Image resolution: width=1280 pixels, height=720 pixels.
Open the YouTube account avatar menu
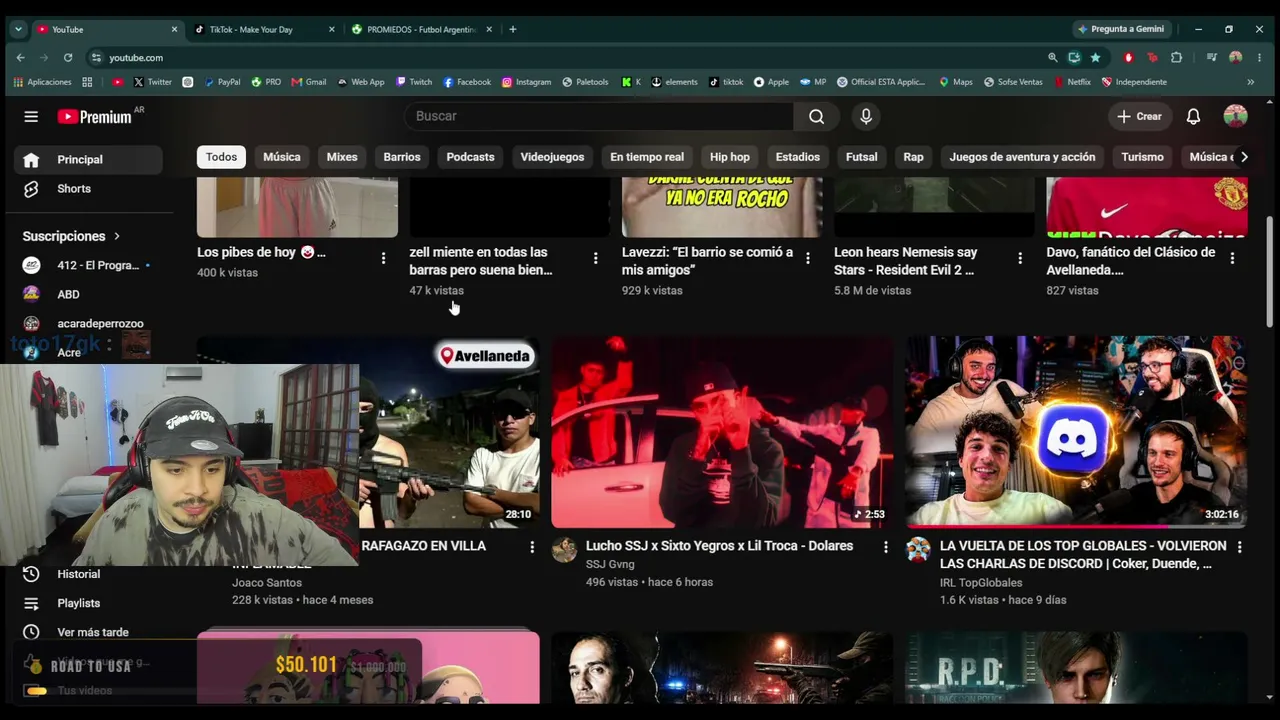tap(1235, 117)
